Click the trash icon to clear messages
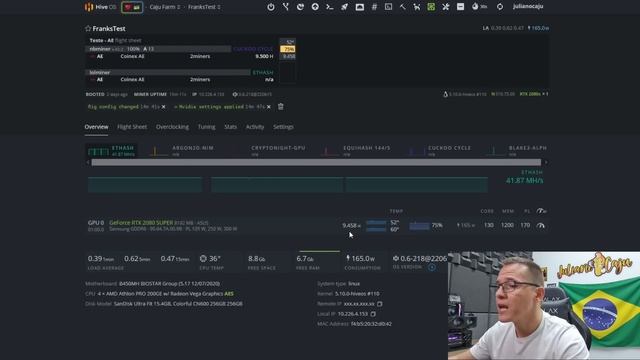640x360 pixels. pyautogui.click(x=281, y=107)
